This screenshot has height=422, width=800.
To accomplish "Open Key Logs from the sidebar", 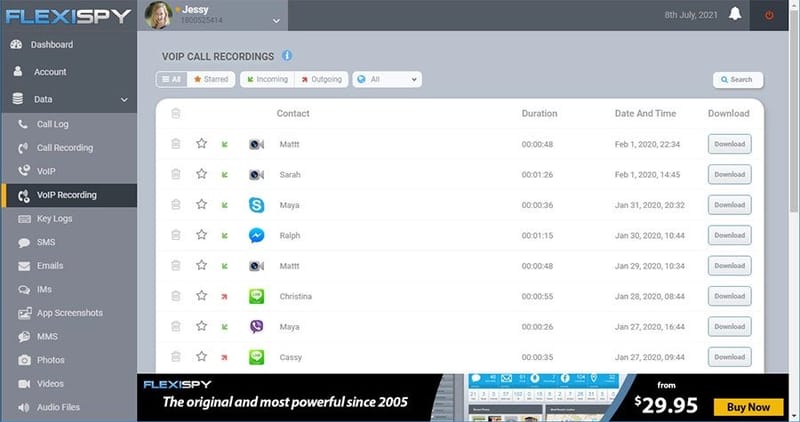I will 58,218.
